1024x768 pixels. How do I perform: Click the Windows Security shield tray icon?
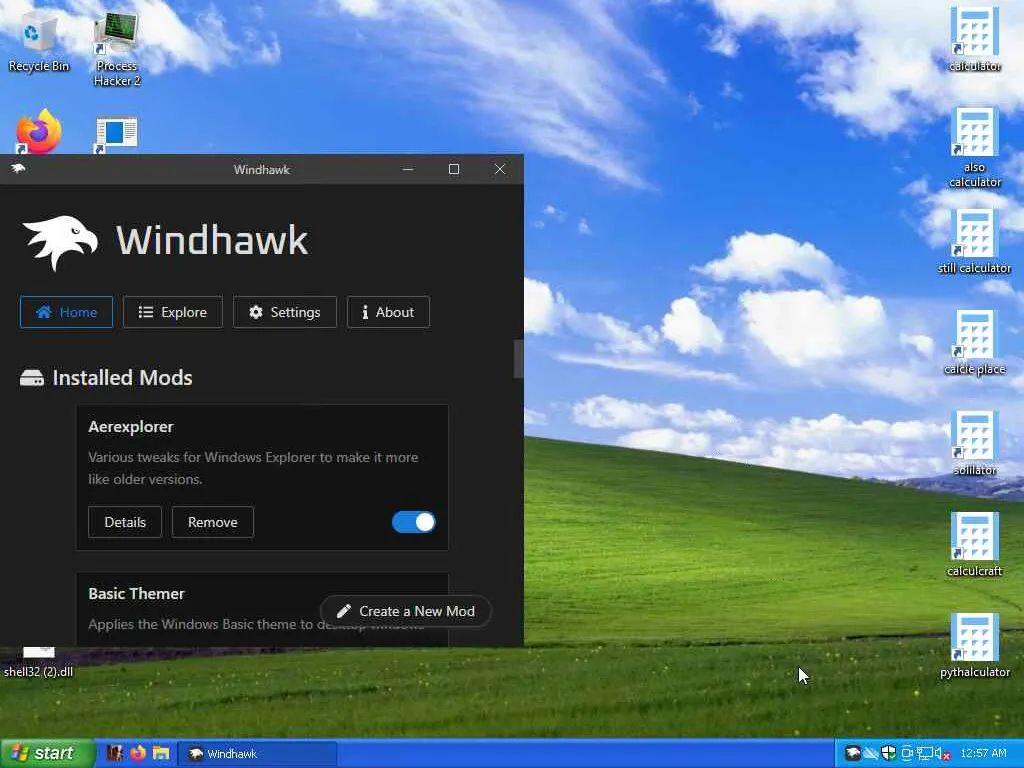point(888,753)
